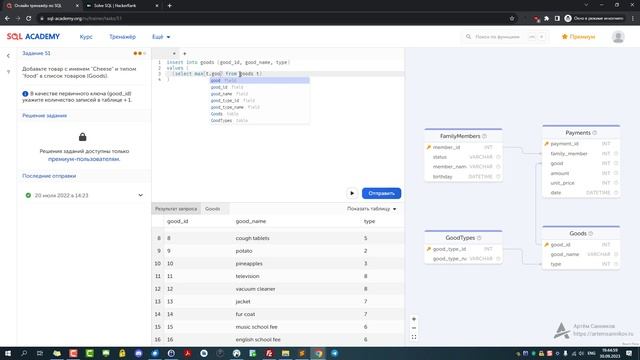The image size is (640, 360).
Task: Open a new browser tab
Action: coord(169,6)
